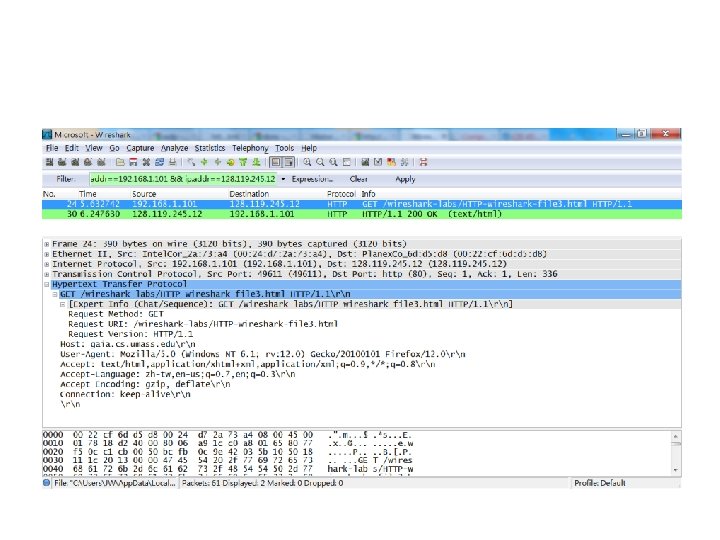Edit coloring rules icon
Screen dimensions: 720x540
[x=391, y=162]
